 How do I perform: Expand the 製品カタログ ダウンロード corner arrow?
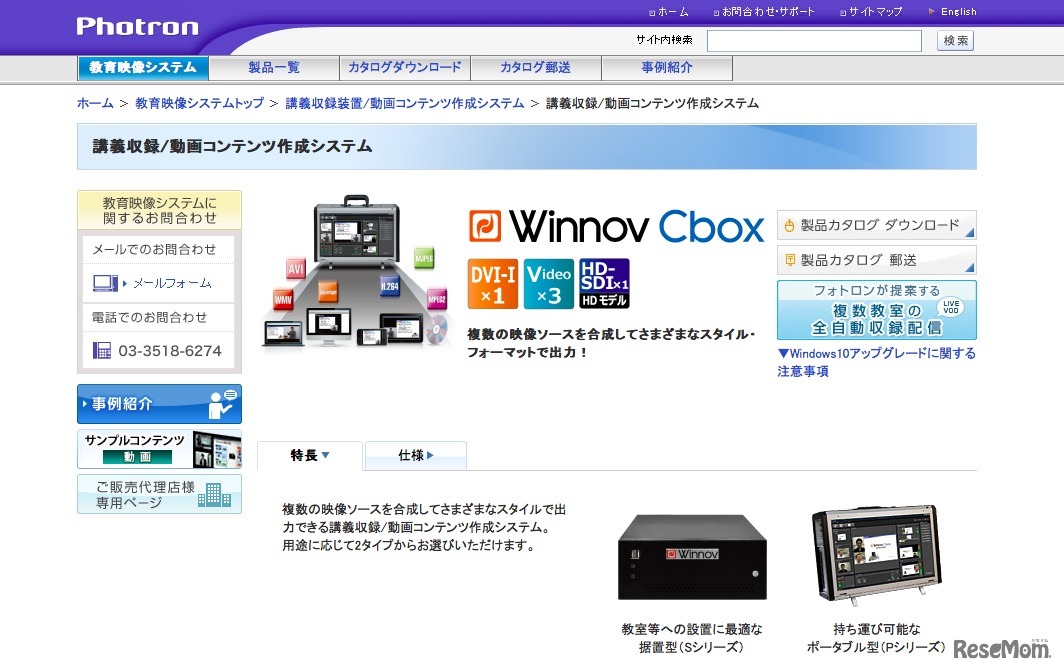tap(969, 231)
